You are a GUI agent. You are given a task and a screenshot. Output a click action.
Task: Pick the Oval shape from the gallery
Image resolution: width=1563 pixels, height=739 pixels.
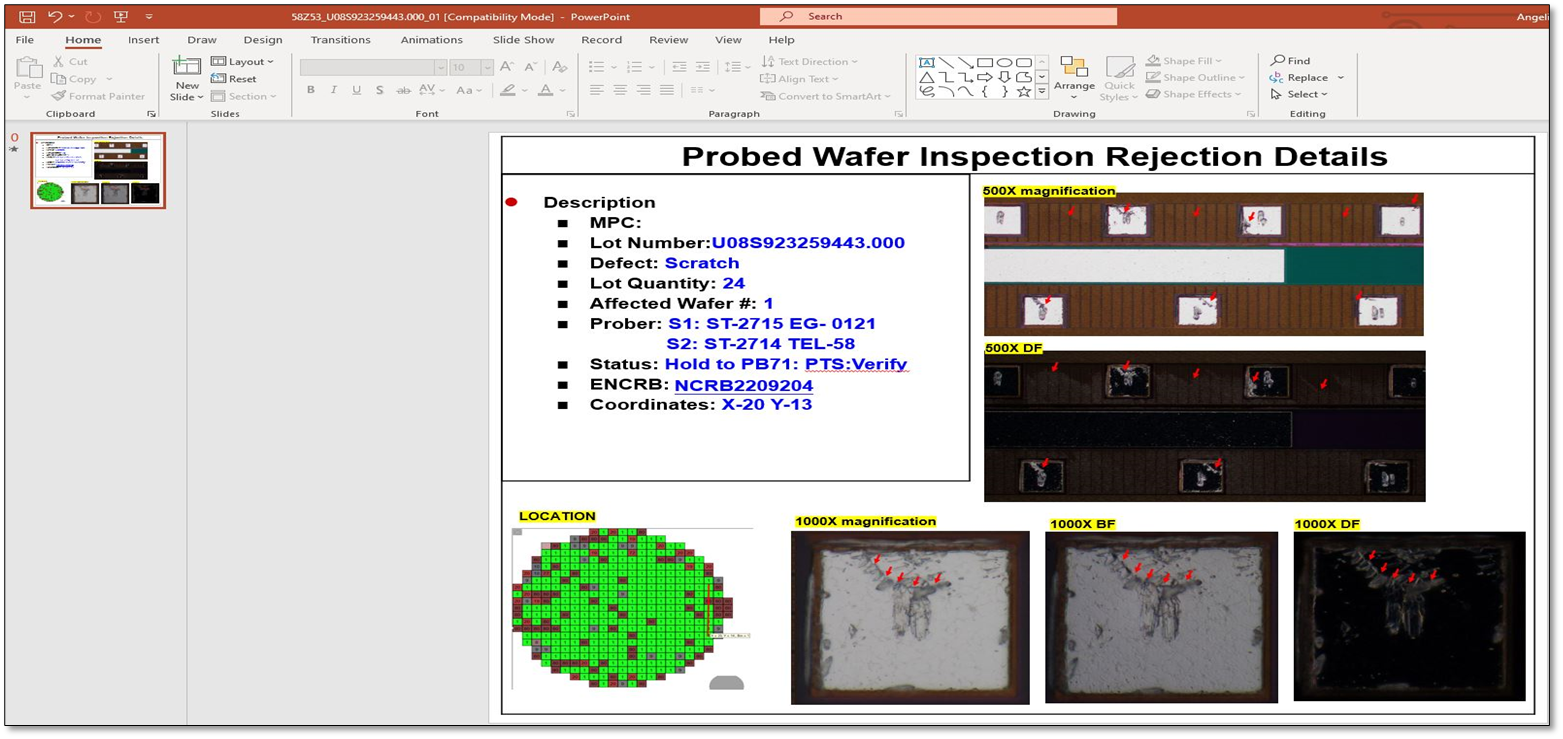[x=1005, y=62]
